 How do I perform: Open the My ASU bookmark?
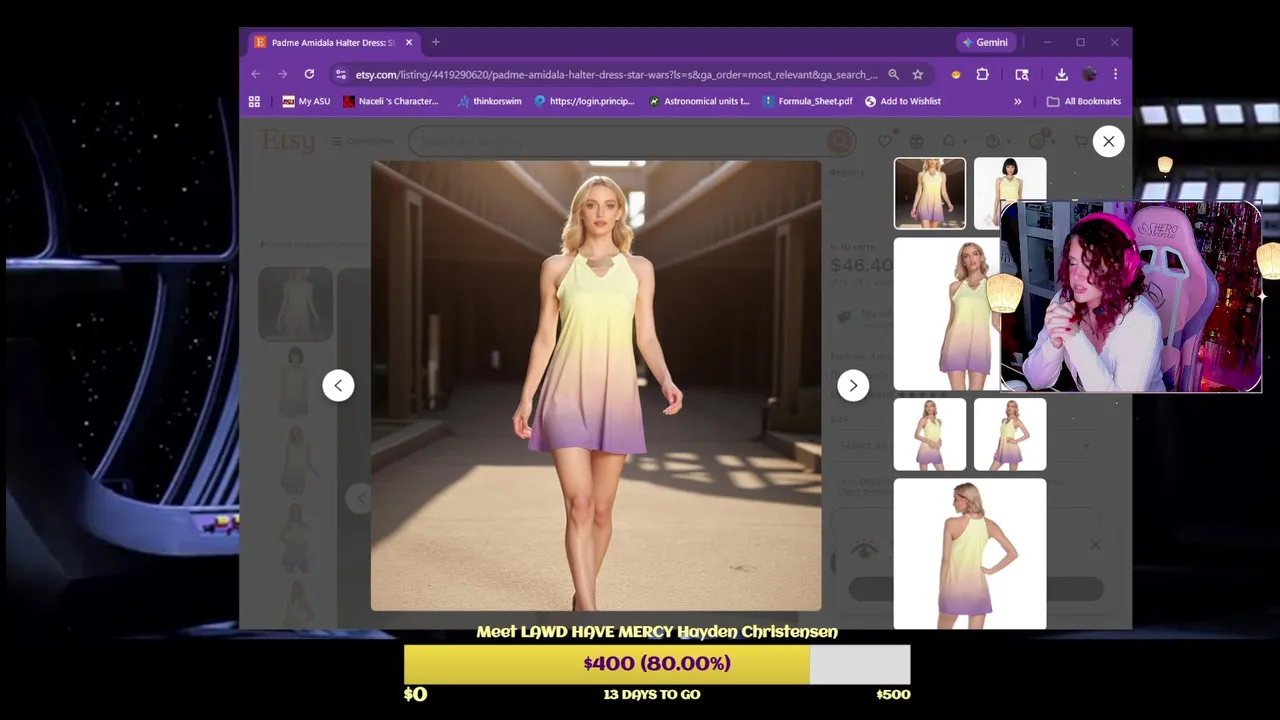click(x=306, y=101)
